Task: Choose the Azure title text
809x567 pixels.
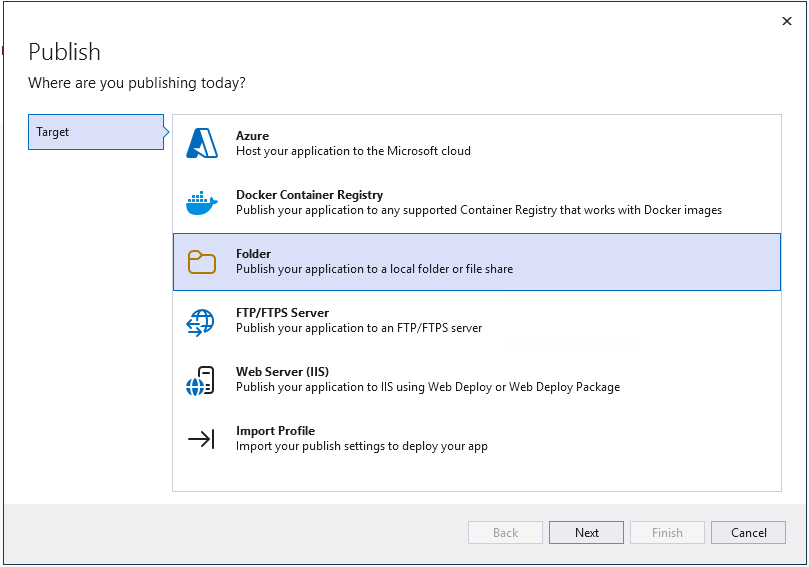Action: point(252,136)
